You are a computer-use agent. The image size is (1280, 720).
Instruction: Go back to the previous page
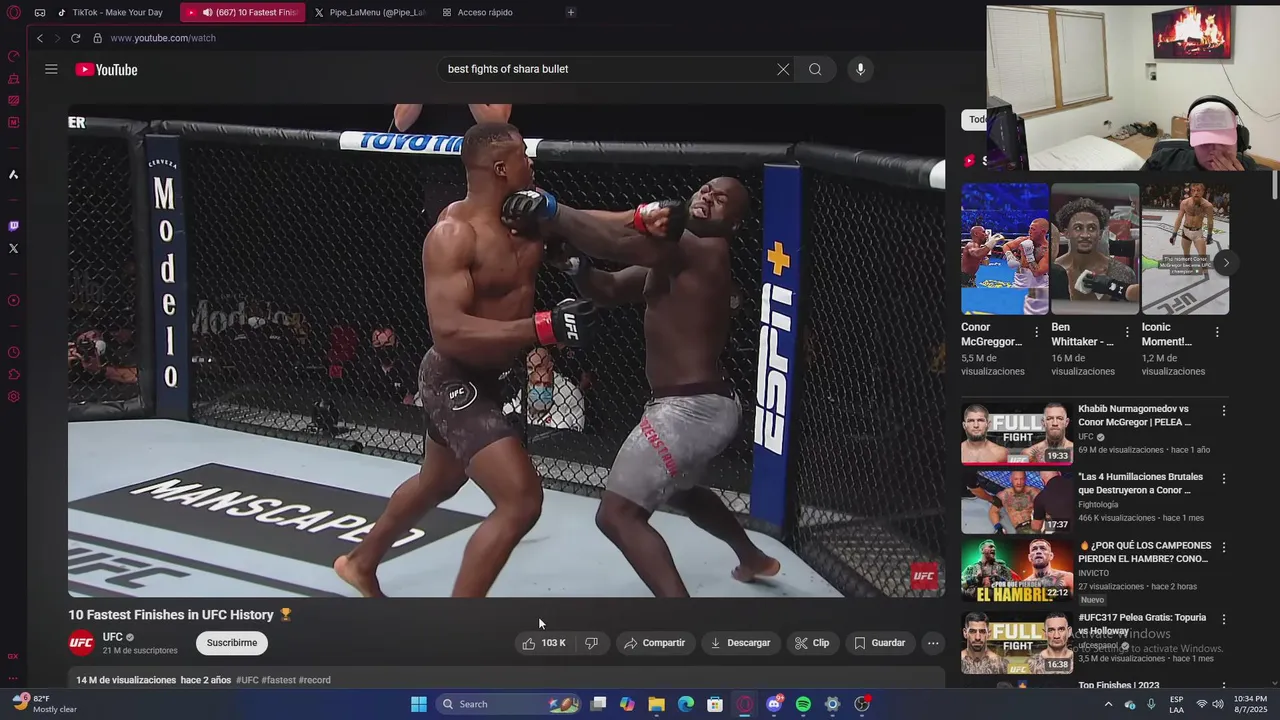(40, 38)
